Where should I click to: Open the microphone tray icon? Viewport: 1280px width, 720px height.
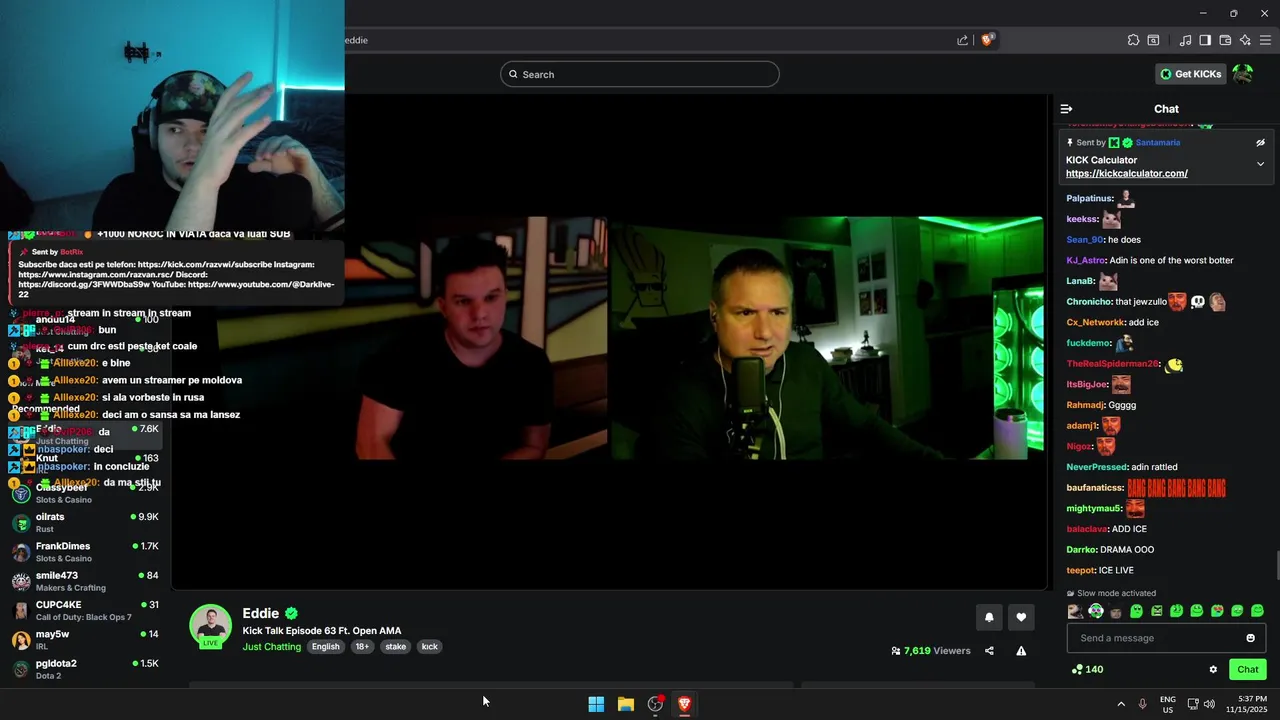click(1142, 704)
